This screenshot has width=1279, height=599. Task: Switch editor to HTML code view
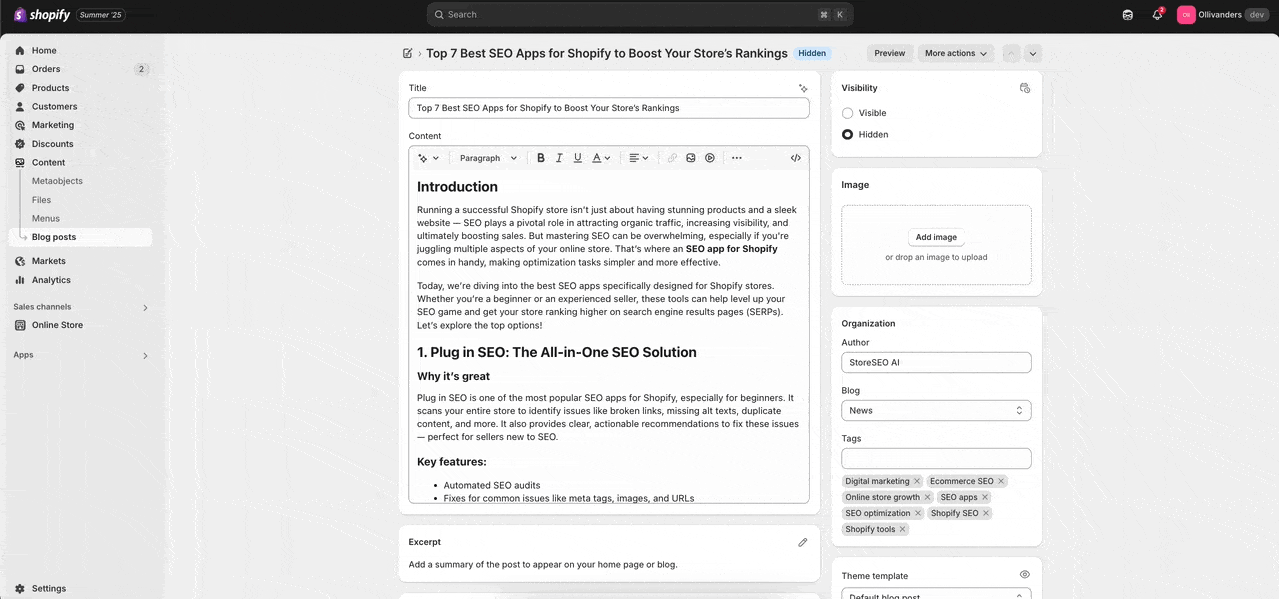coord(796,158)
